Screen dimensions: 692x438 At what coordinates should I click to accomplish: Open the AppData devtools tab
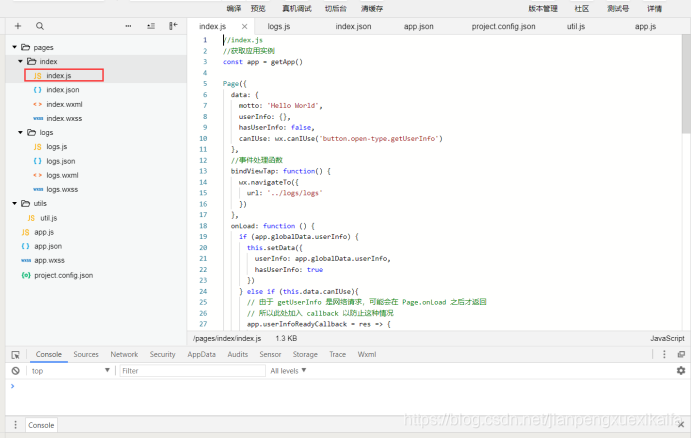click(x=201, y=354)
